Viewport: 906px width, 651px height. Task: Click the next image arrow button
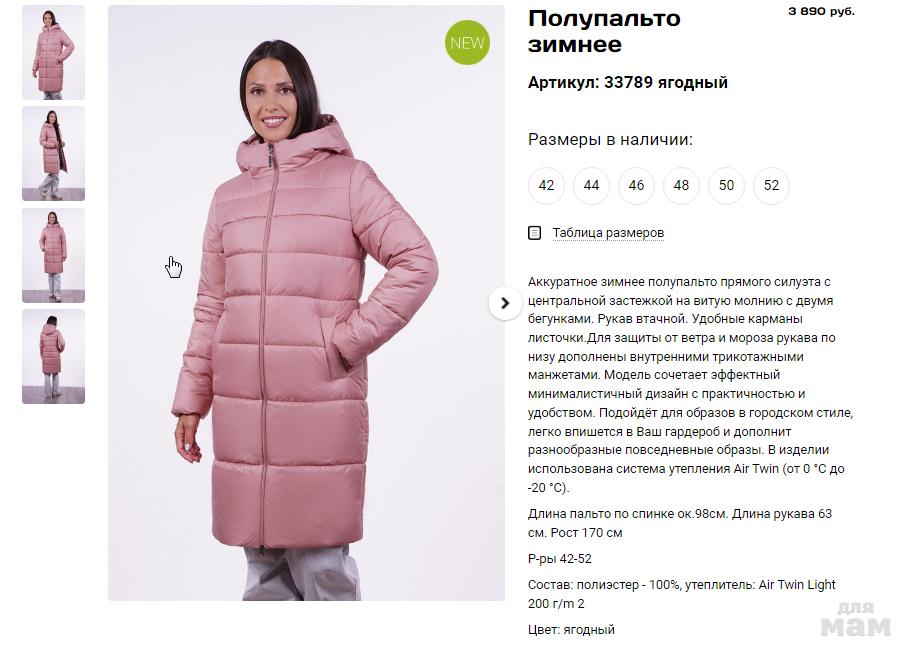[x=504, y=303]
